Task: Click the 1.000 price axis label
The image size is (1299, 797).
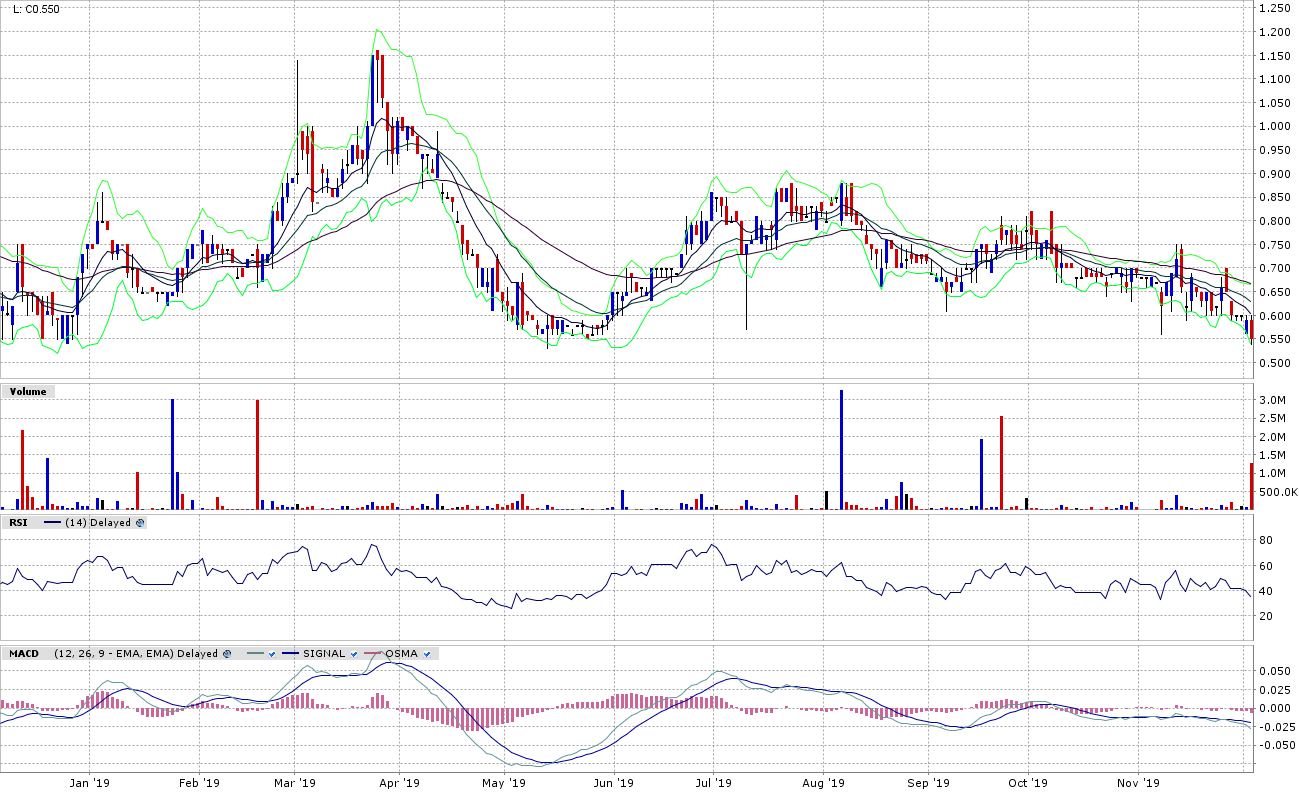Action: tap(1274, 126)
